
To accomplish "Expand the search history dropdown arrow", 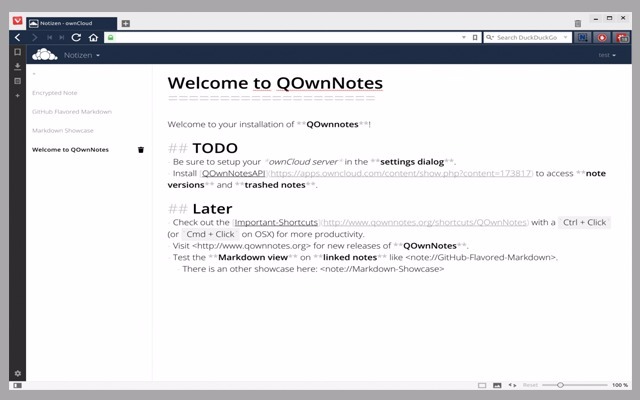I will coord(565,38).
